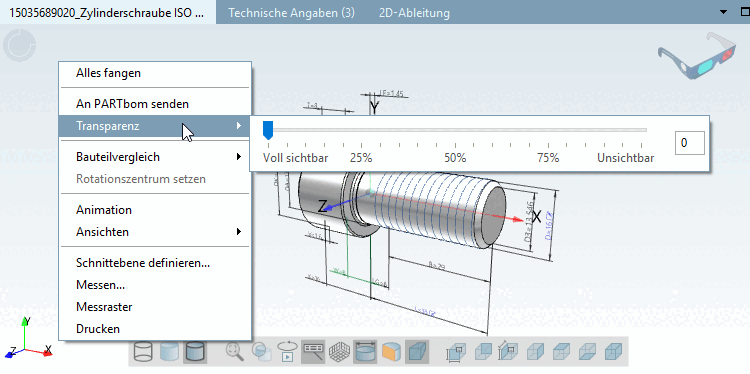Toggle the labeling callout toolbar button
The width and height of the screenshot is (750, 374).
point(313,352)
